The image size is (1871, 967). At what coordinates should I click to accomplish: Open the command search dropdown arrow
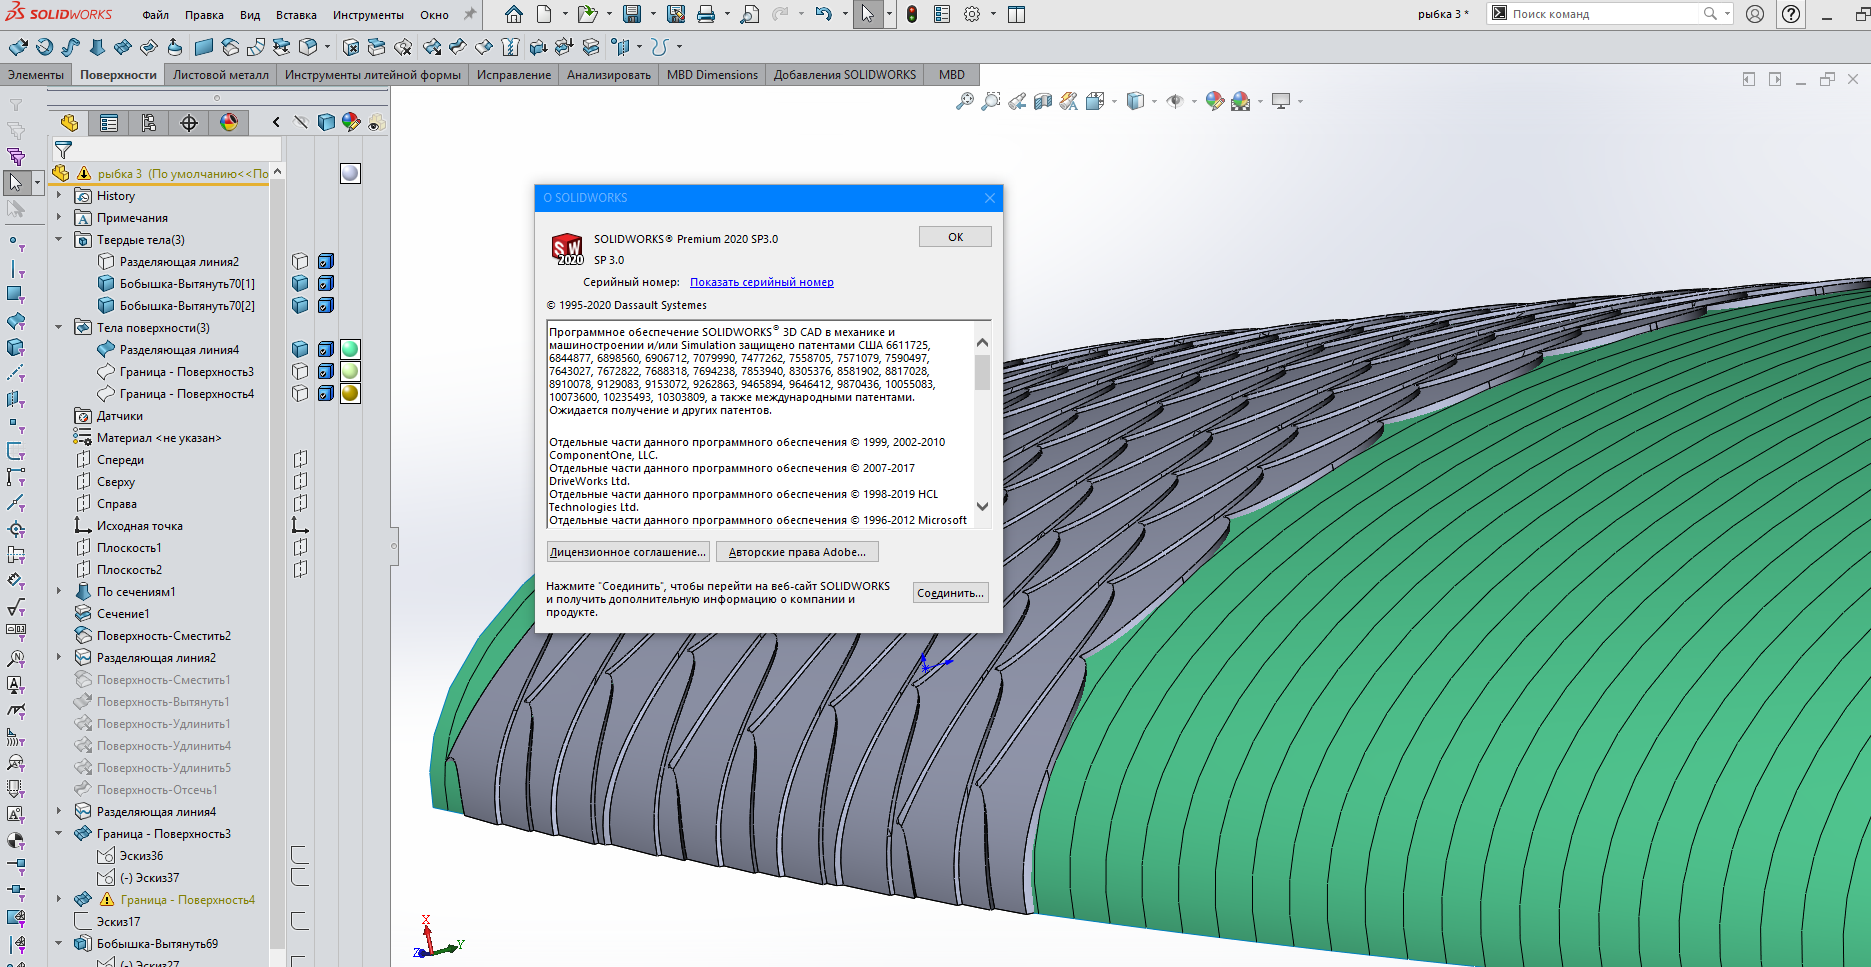pyautogui.click(x=1727, y=14)
